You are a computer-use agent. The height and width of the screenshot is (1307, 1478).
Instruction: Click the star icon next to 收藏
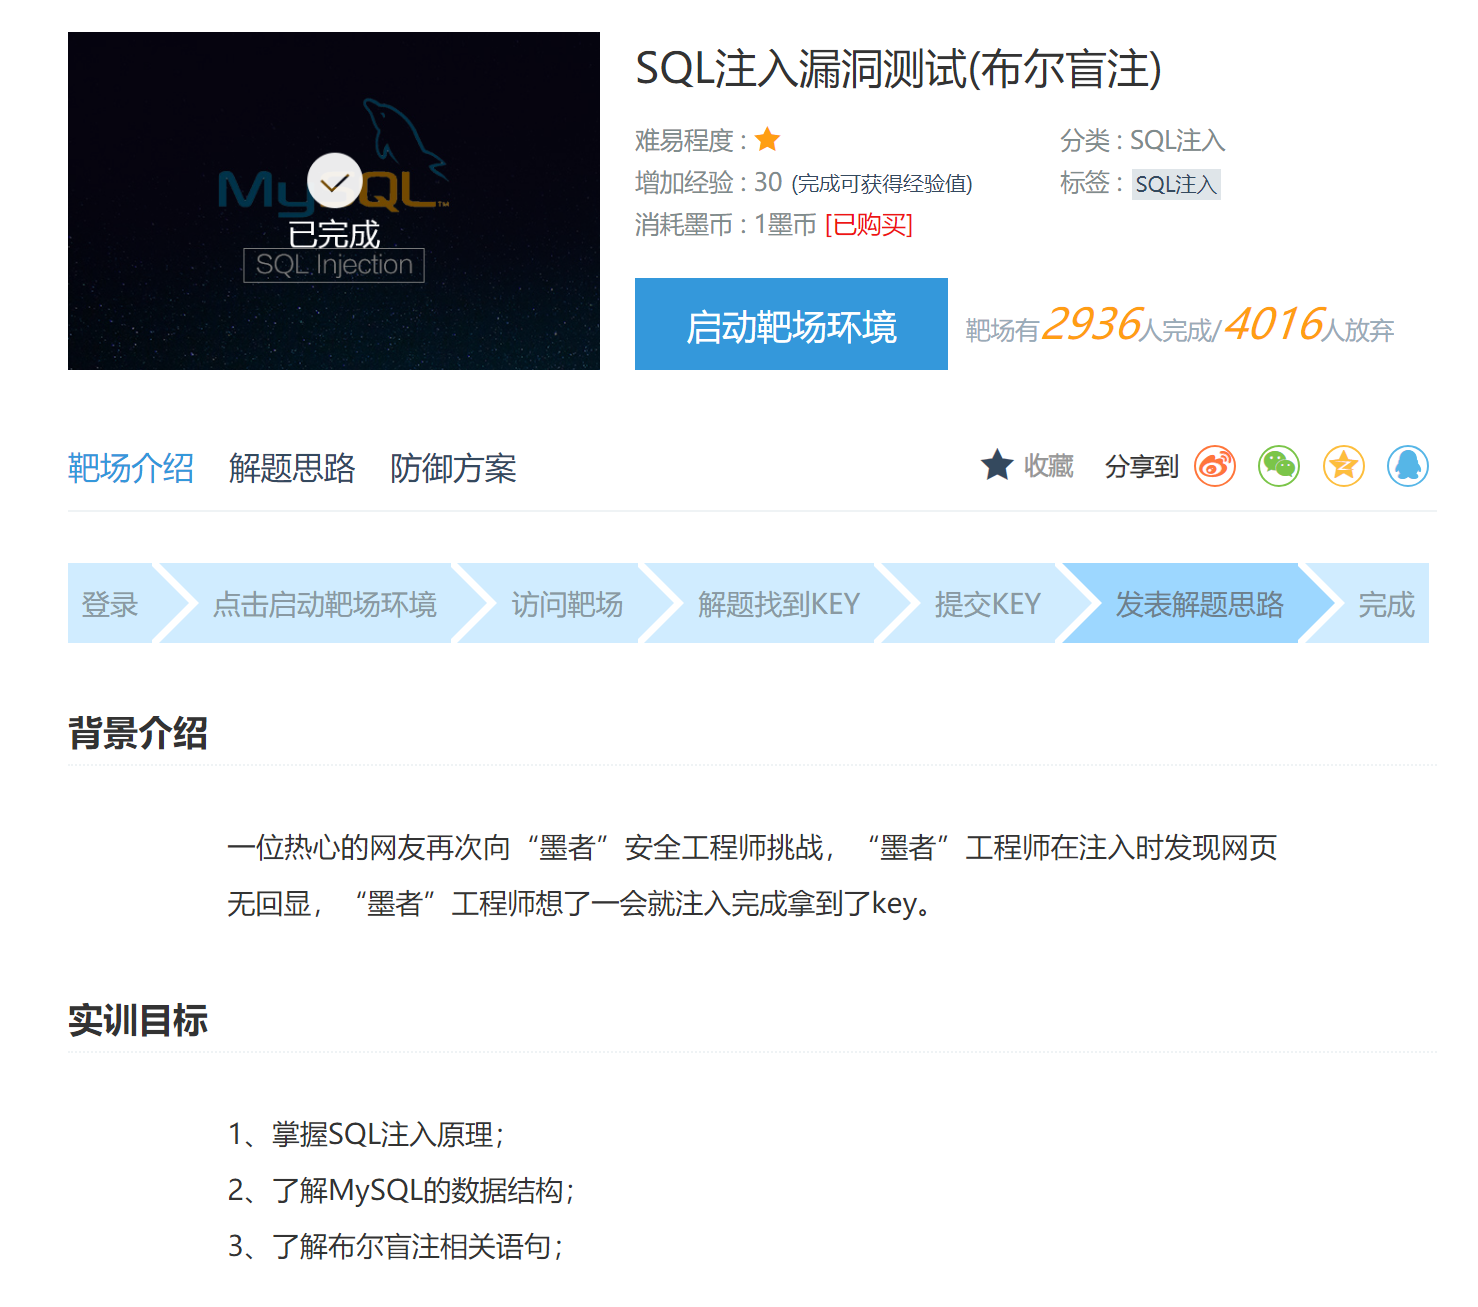click(997, 464)
